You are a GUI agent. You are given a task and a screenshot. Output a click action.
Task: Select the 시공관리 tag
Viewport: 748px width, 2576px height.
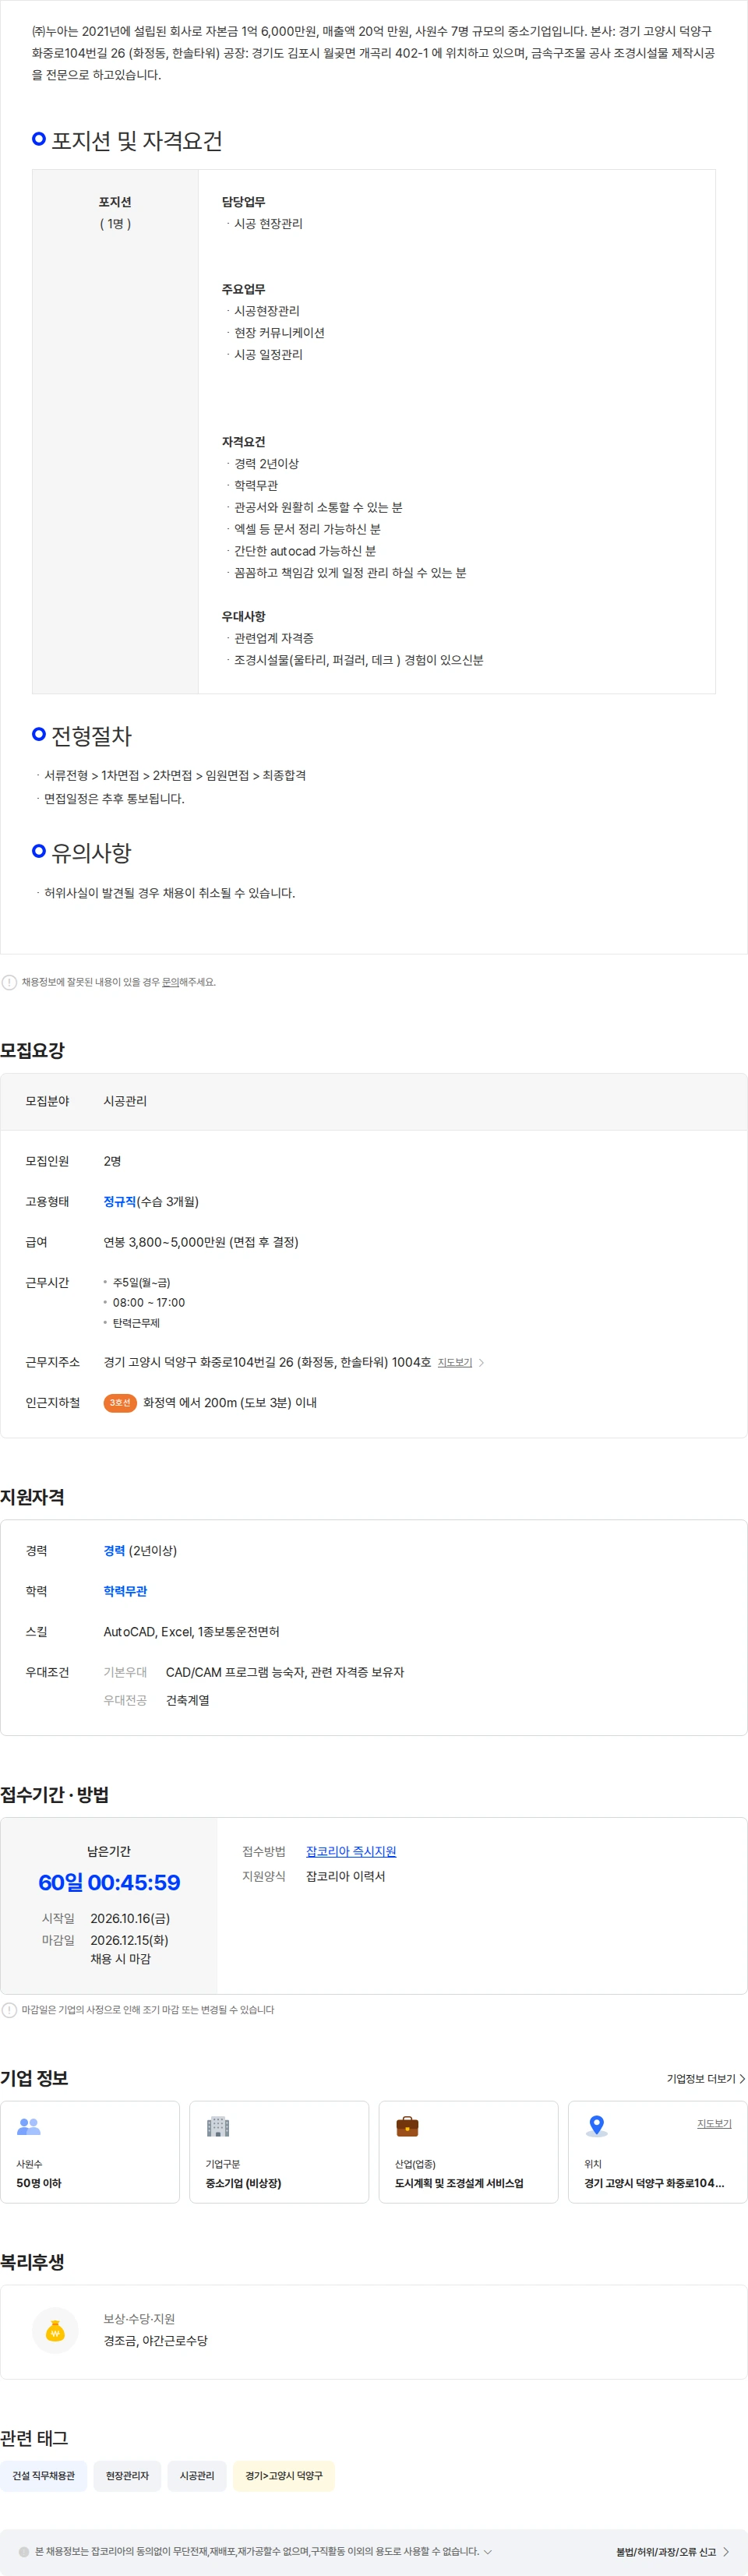click(x=197, y=2475)
